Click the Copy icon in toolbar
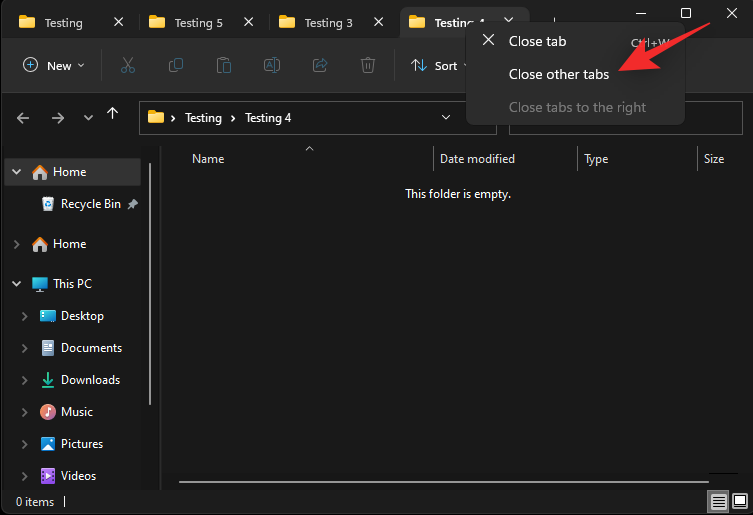This screenshot has height=515, width=753. click(x=176, y=65)
